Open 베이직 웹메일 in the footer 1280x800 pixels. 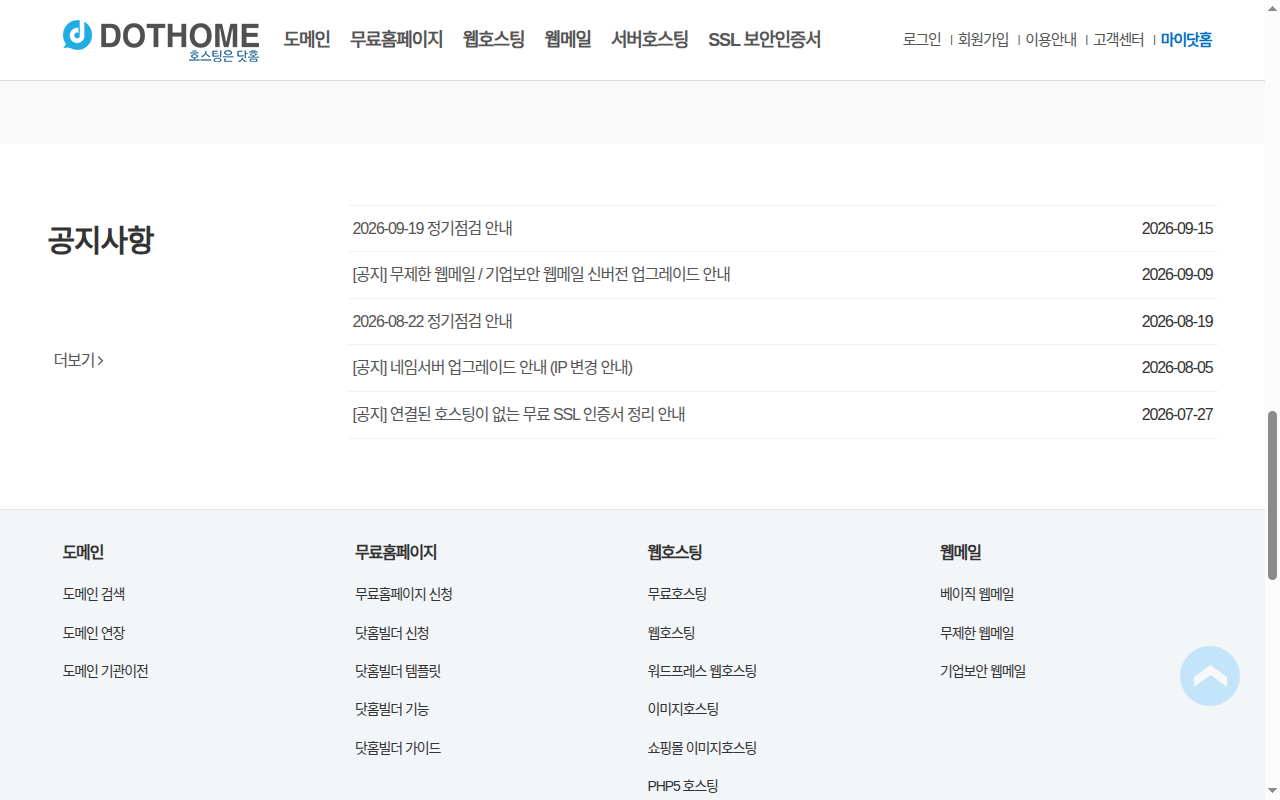pyautogui.click(x=977, y=594)
